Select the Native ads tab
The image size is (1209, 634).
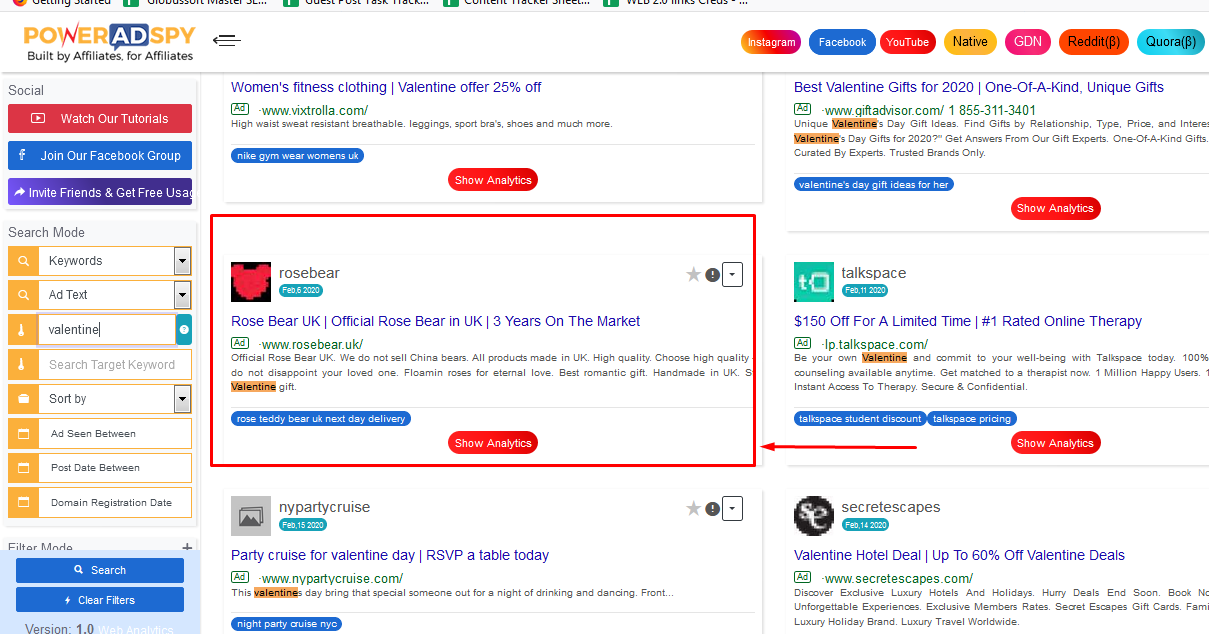coord(970,42)
